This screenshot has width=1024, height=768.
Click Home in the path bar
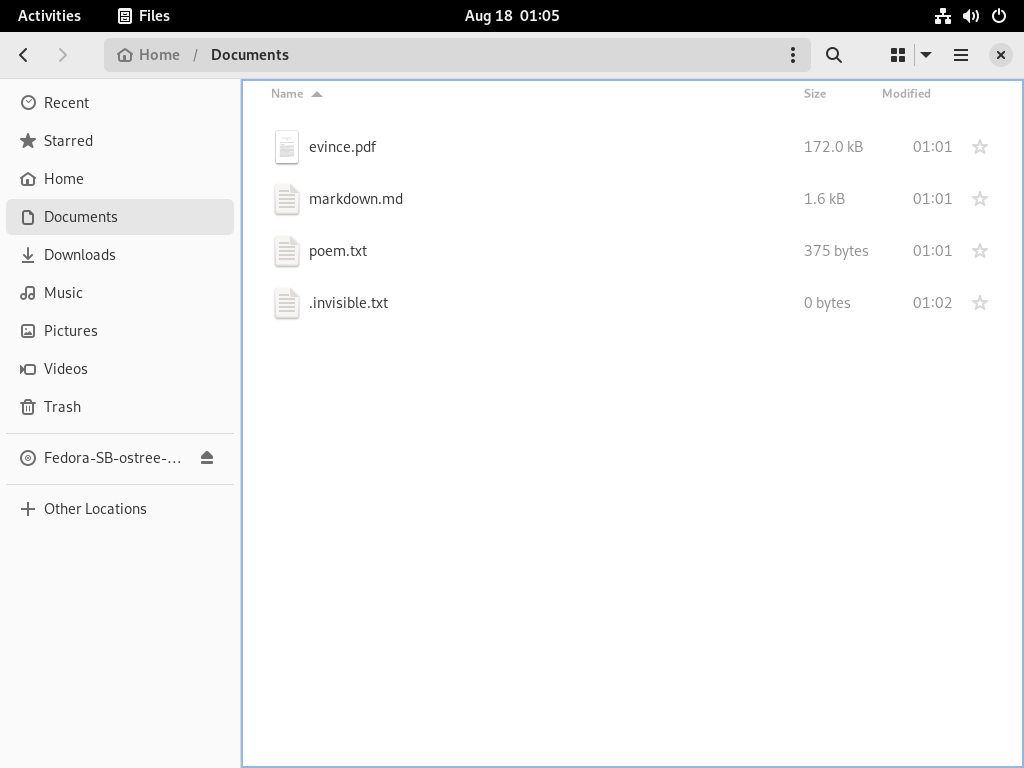(149, 55)
